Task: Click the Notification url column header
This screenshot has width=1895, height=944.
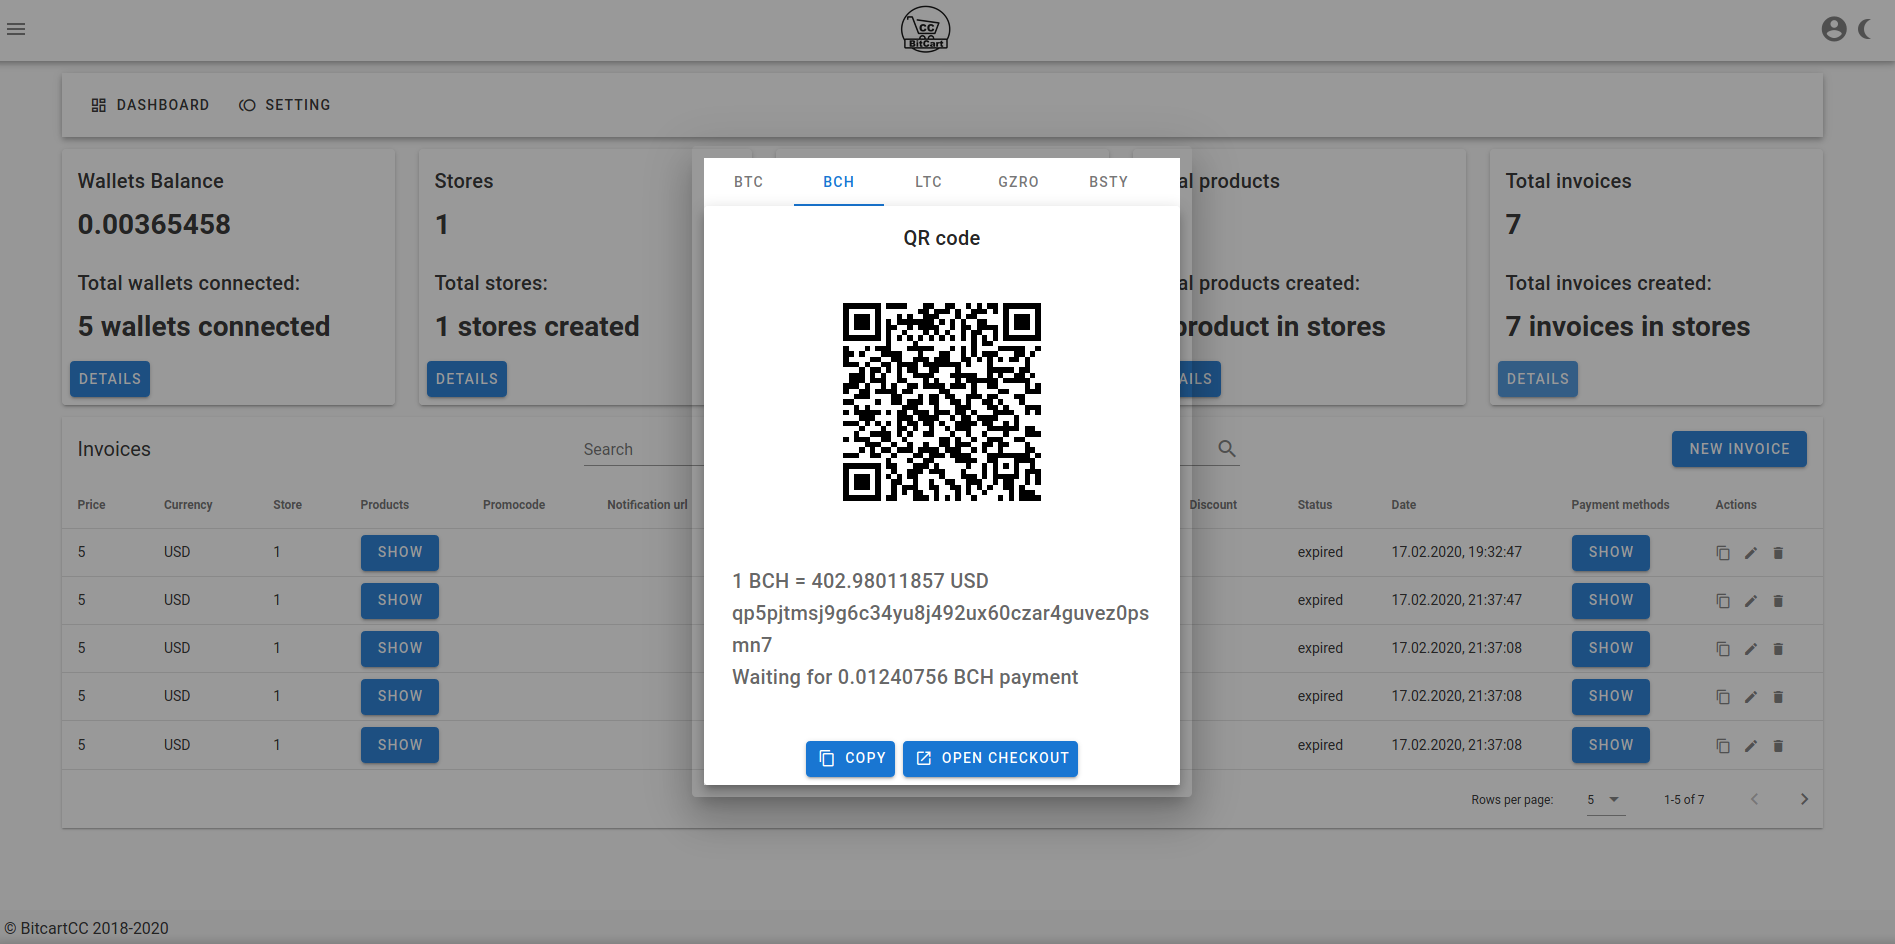Action: (647, 505)
